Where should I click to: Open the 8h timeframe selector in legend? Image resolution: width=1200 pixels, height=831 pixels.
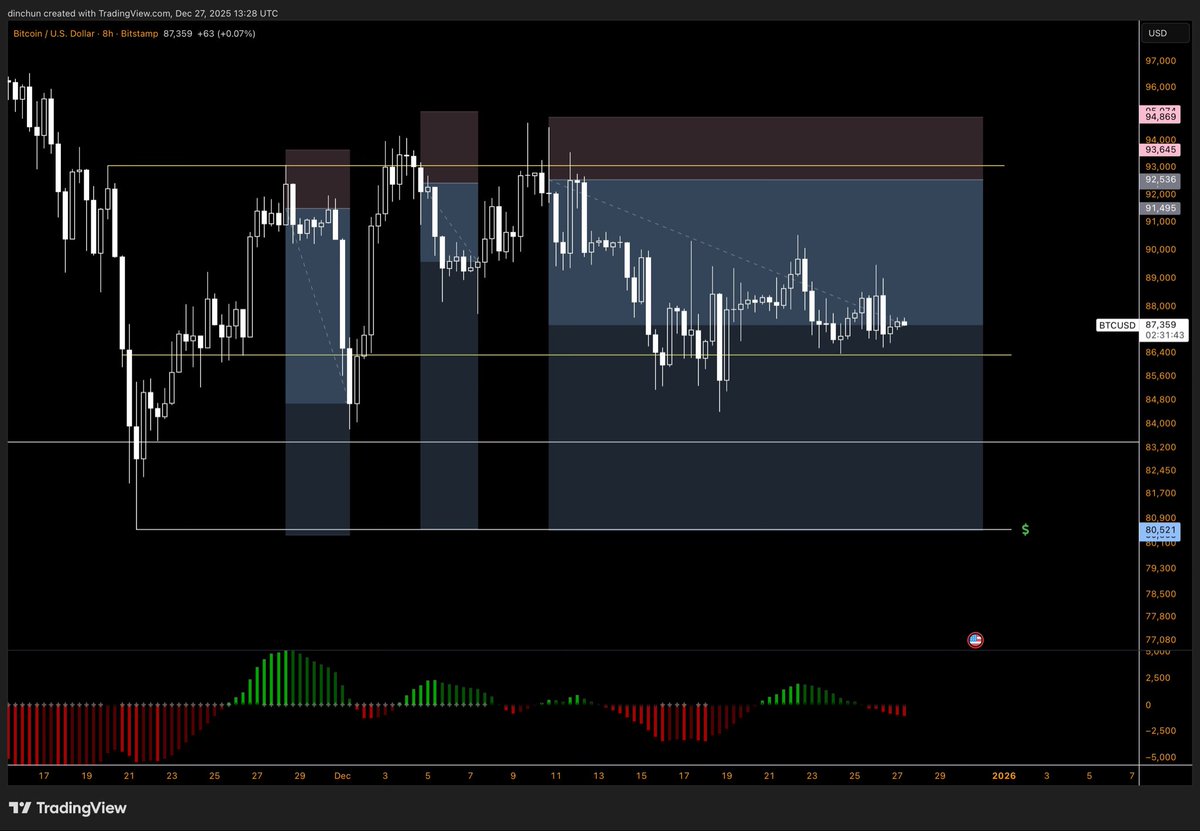(x=107, y=33)
